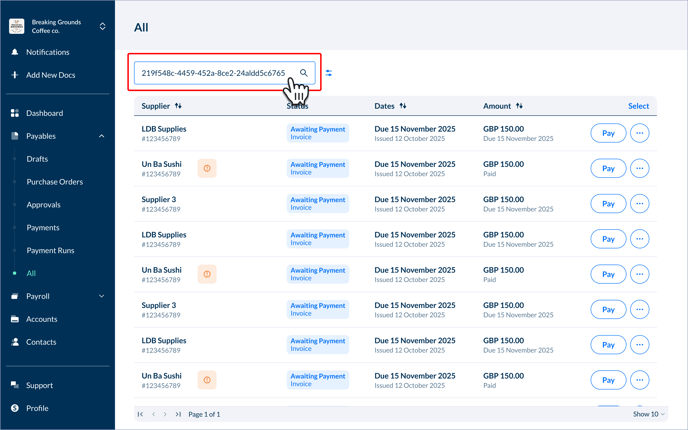Open more options for first Supplier 3 row
Screen dimensions: 688x430
640,204
